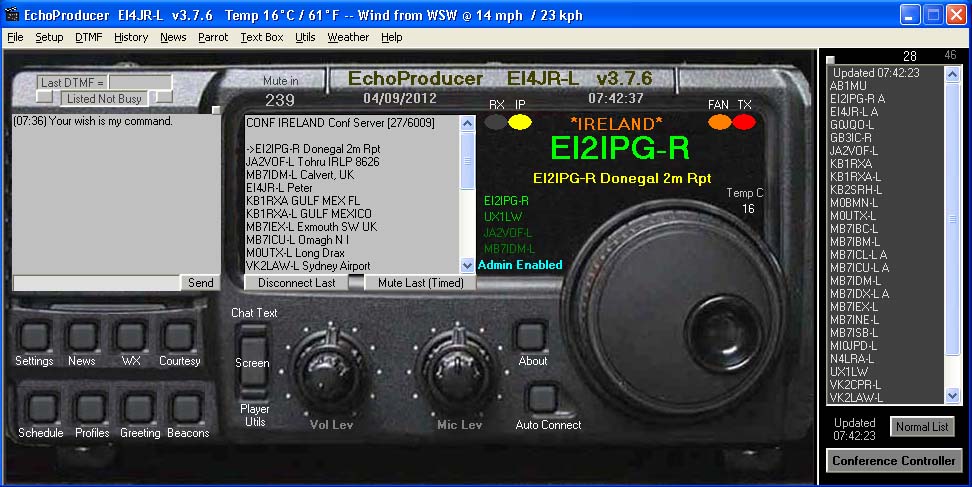
Task: Click Player Utils label on radio
Action: click(x=255, y=415)
